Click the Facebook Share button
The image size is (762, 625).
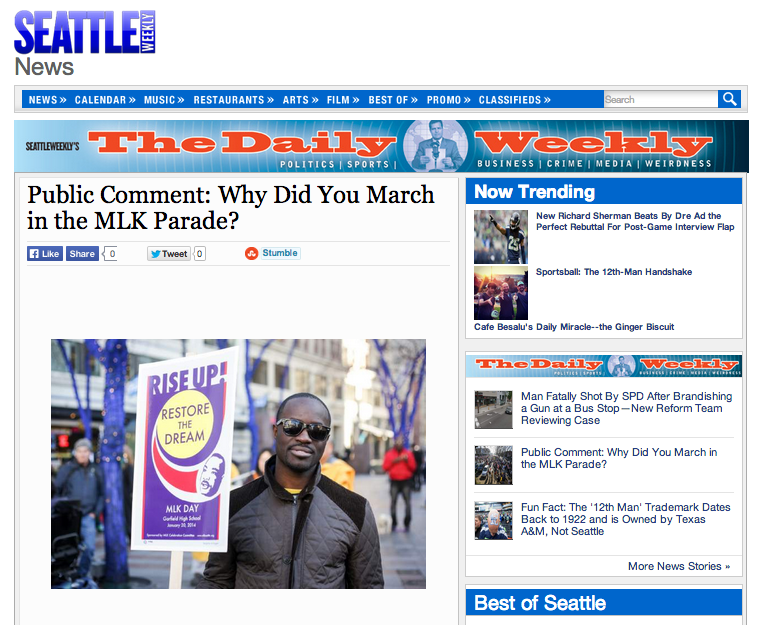[x=82, y=254]
